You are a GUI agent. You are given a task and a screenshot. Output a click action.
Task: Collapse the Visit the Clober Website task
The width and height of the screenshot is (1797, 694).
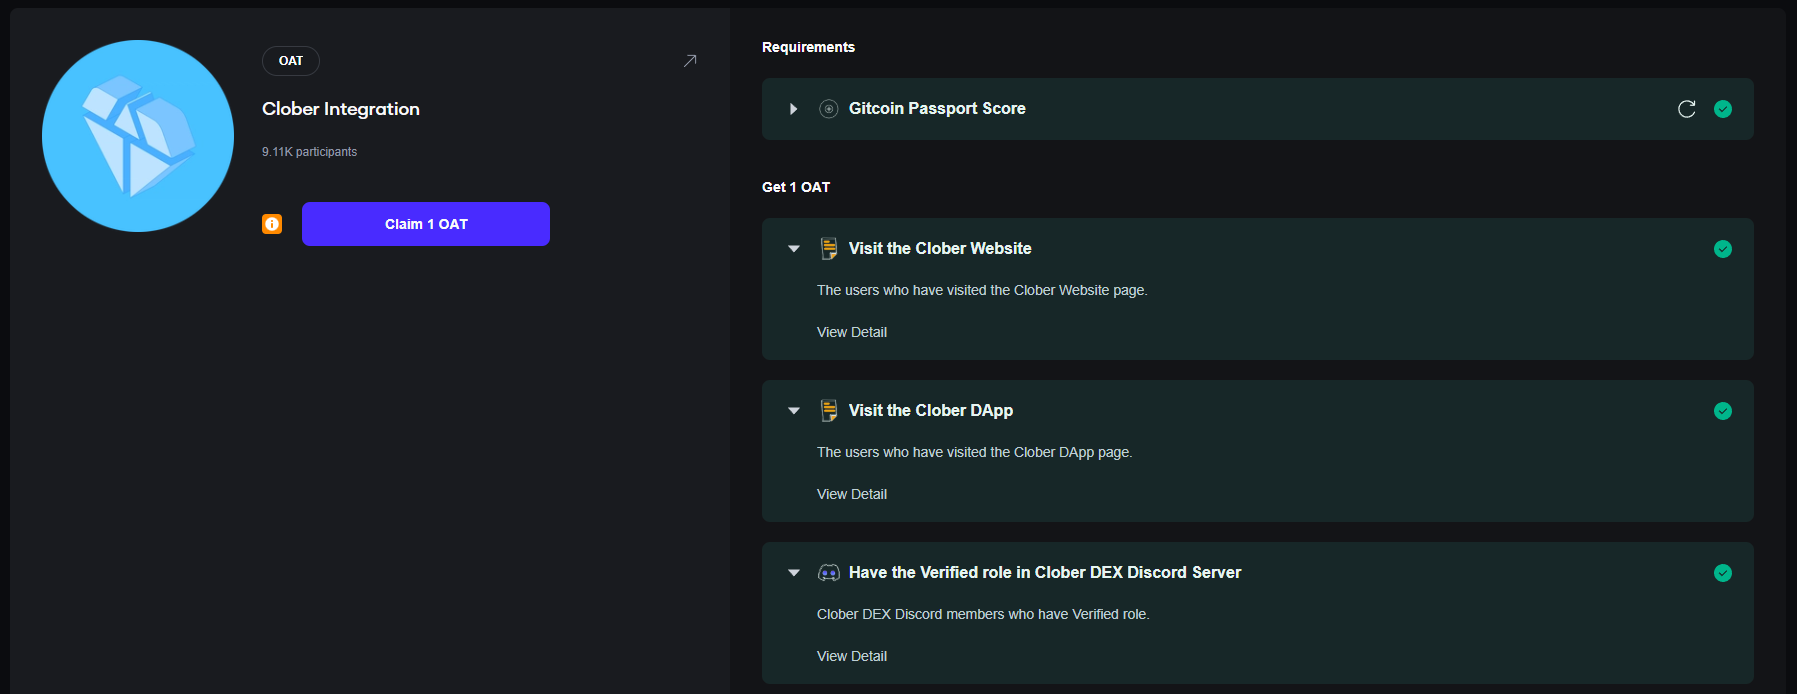click(x=793, y=249)
